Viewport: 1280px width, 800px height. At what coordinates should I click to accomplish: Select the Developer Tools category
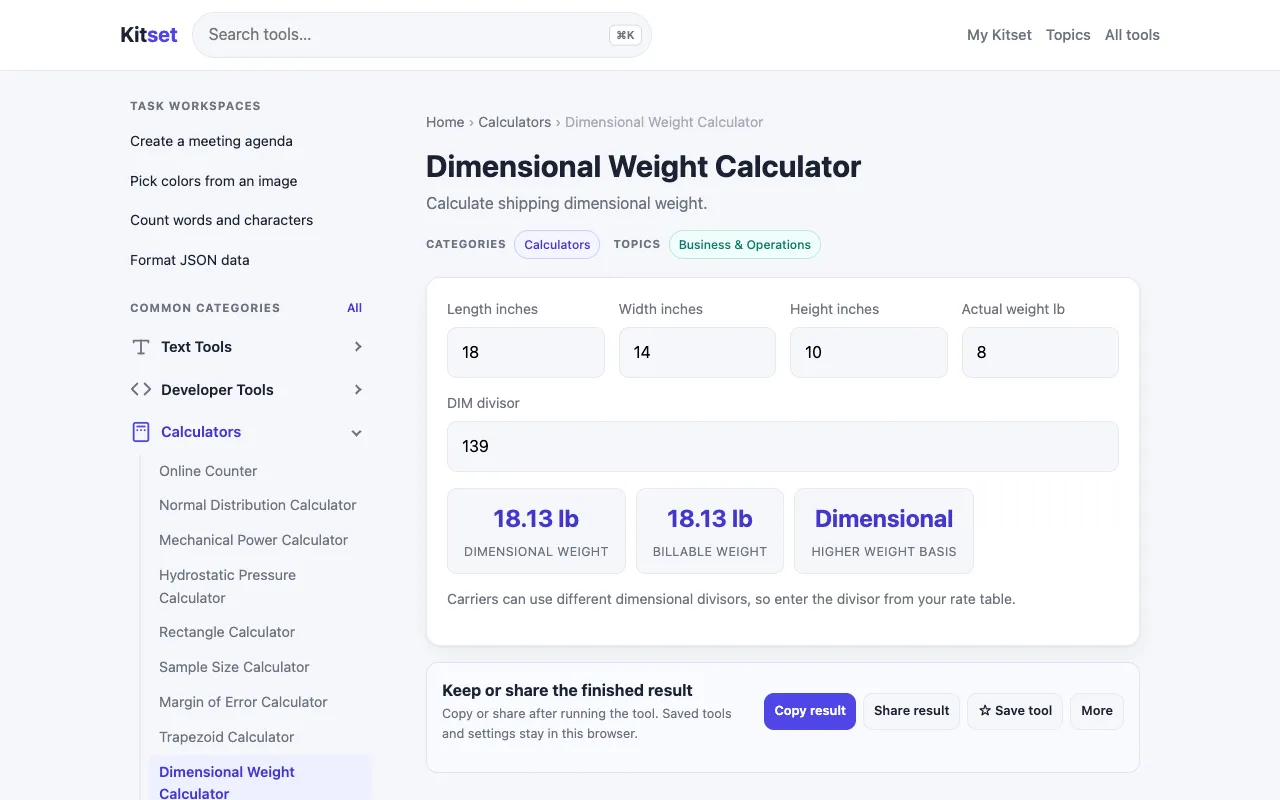pos(217,390)
